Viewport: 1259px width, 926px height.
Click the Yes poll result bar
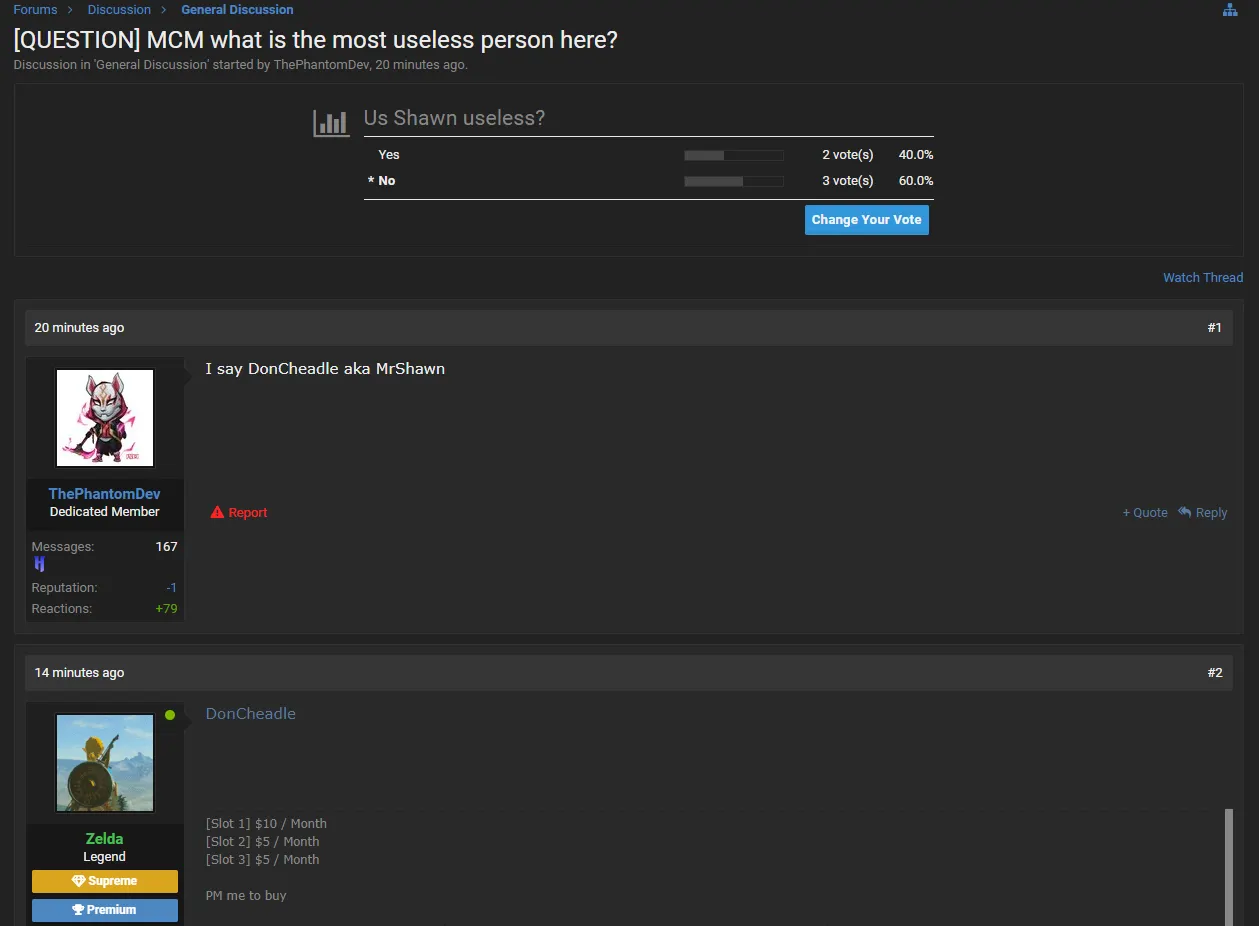733,155
